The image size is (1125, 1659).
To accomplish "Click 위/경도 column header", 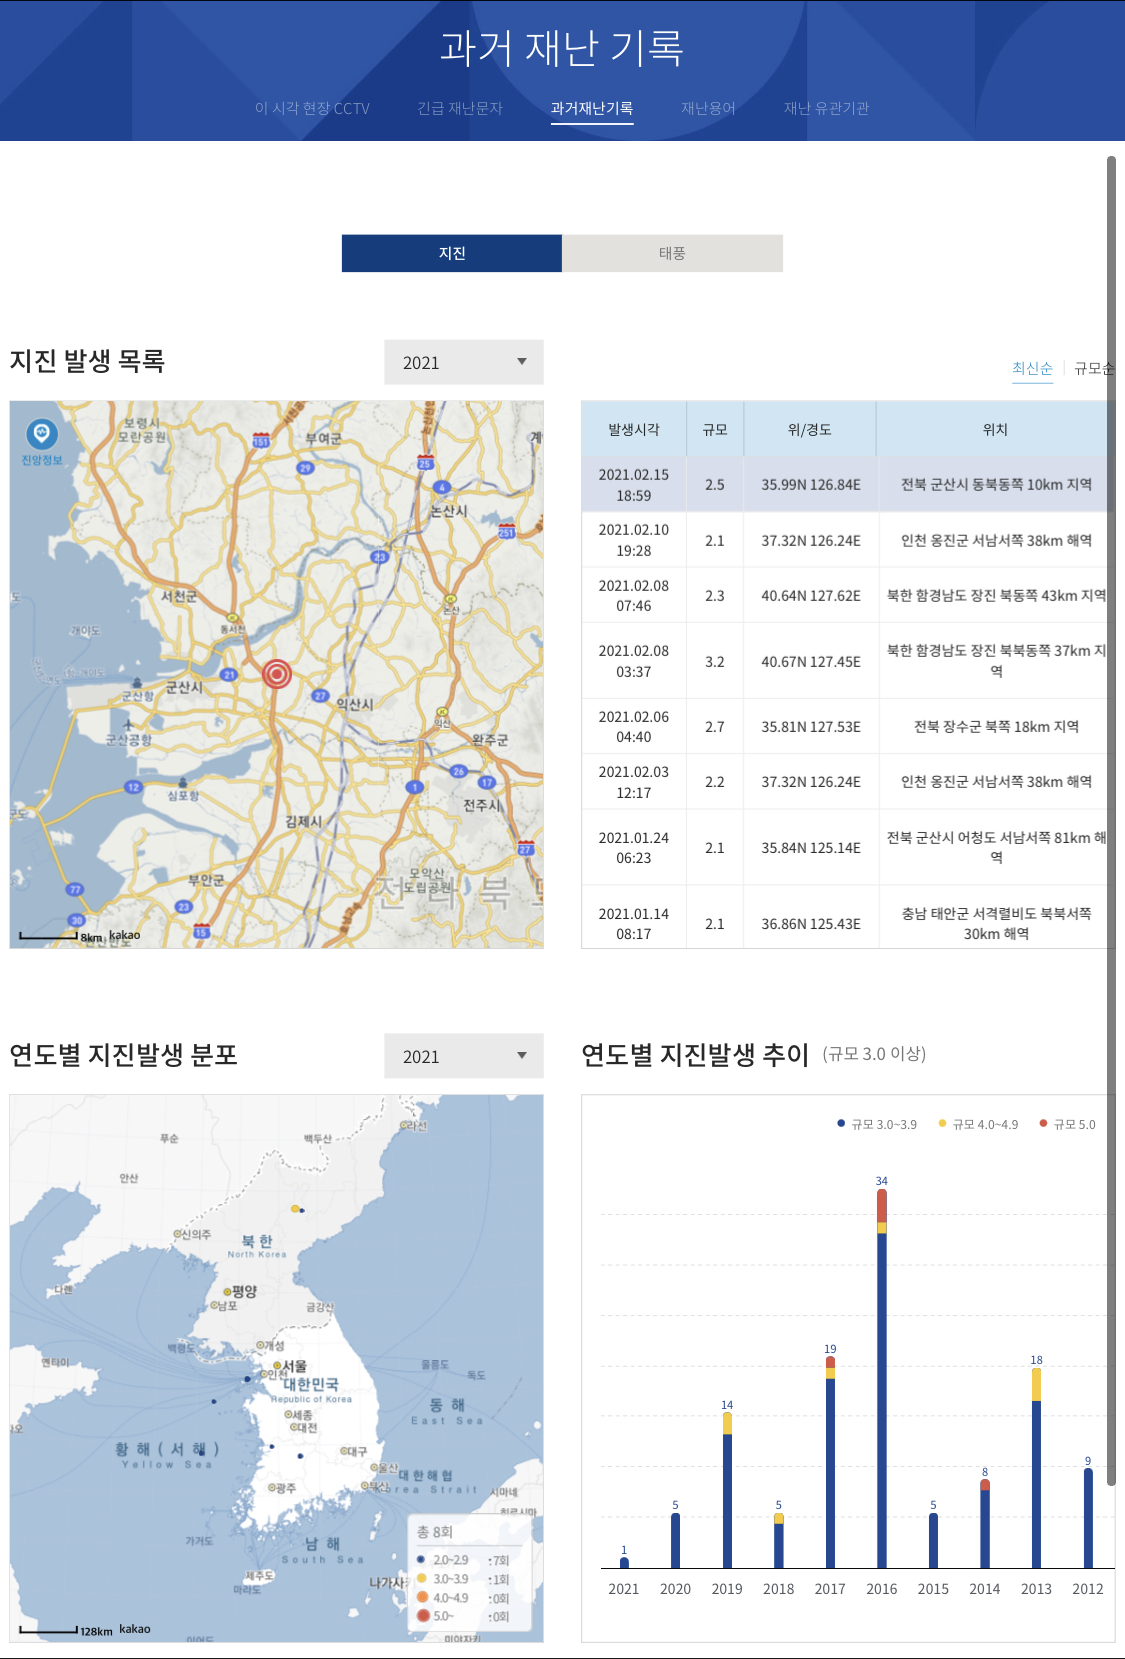I will coord(810,429).
